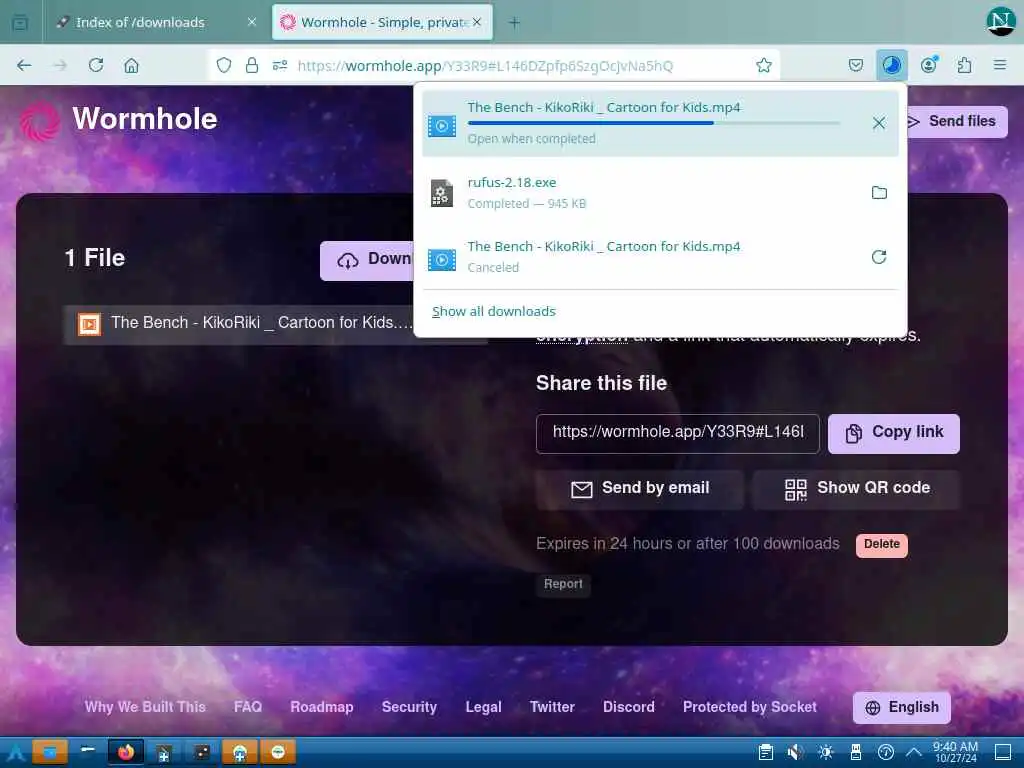
Task: Close the Index of /downloads tab
Action: click(251, 23)
